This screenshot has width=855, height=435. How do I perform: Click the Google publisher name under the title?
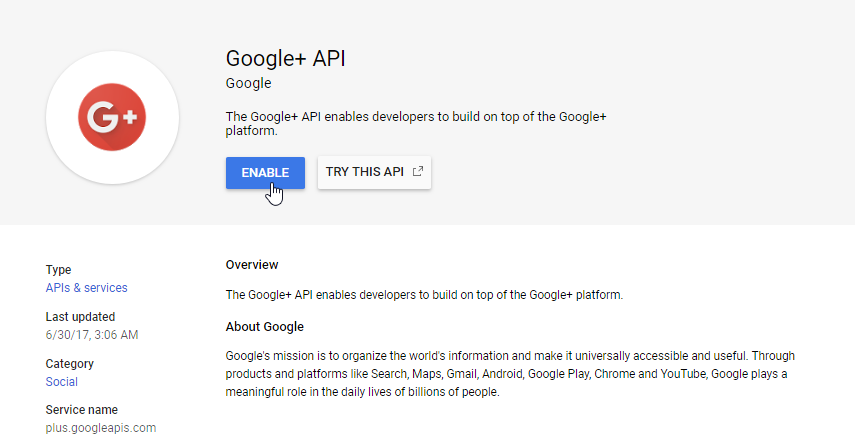[x=249, y=83]
